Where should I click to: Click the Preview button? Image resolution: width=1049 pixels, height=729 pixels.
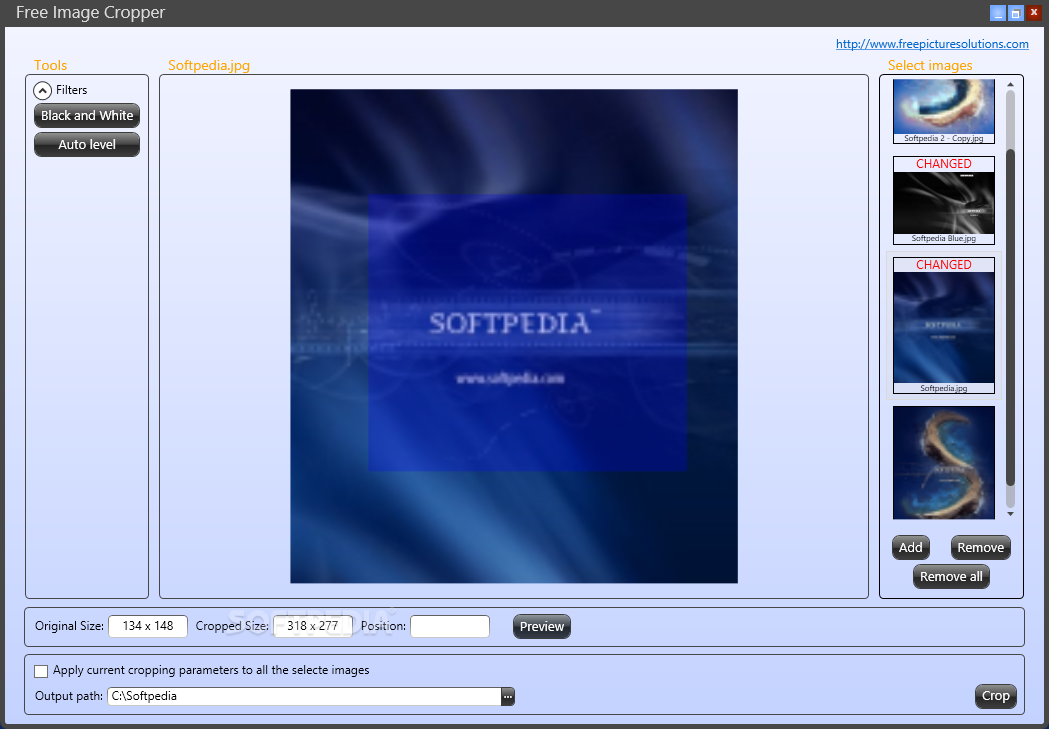tap(542, 627)
